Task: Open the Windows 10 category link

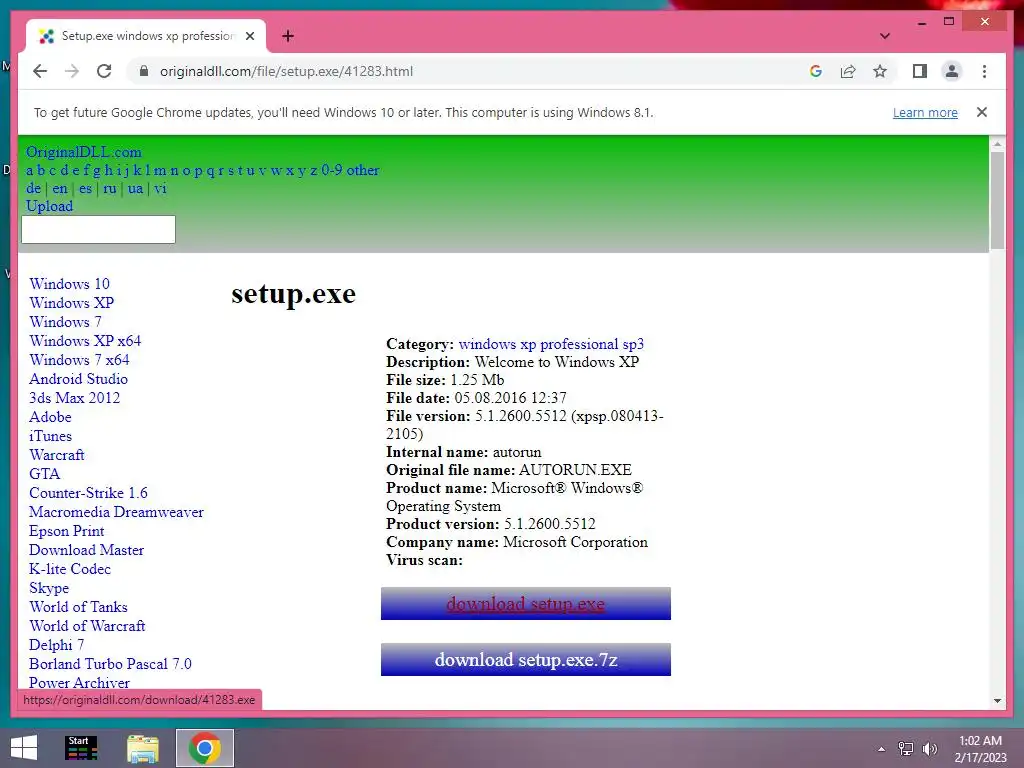Action: click(x=69, y=284)
